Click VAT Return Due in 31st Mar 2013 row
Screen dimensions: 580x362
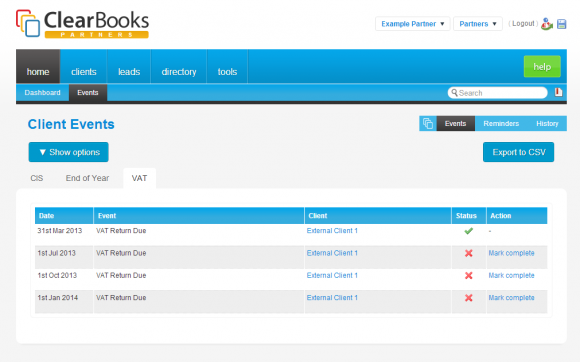click(x=121, y=231)
